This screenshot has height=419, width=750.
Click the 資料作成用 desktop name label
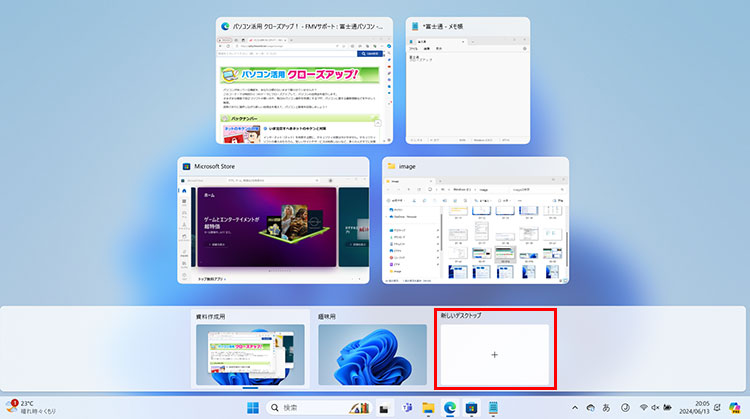coord(210,317)
